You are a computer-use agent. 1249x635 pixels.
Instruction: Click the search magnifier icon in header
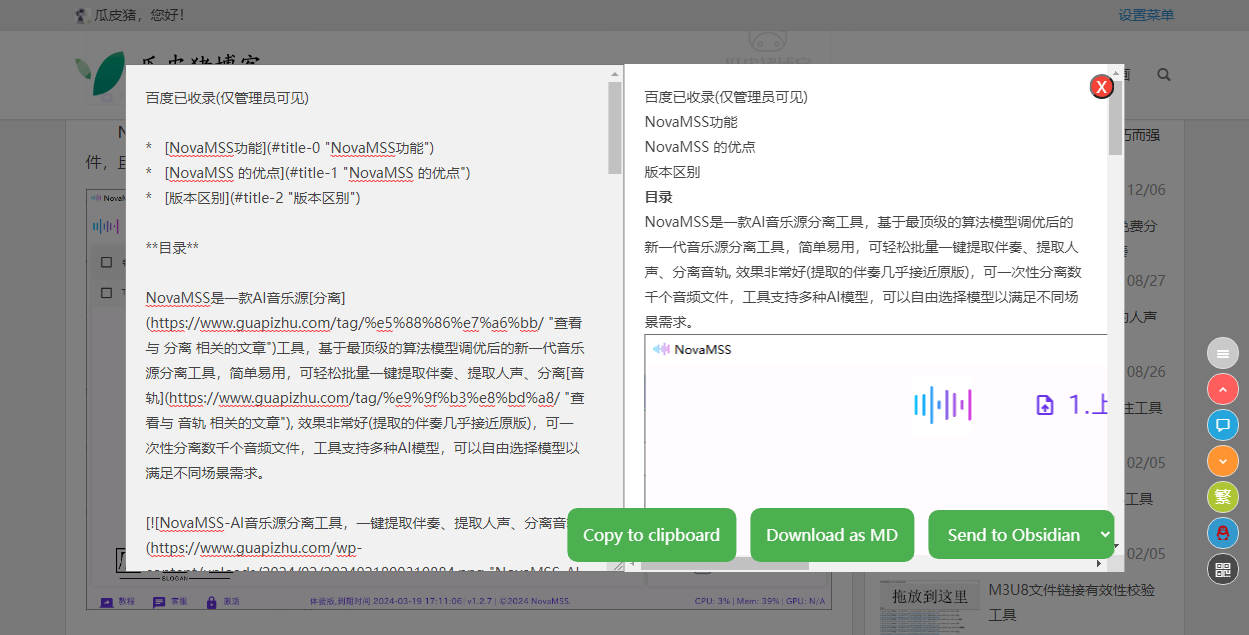[x=1164, y=75]
